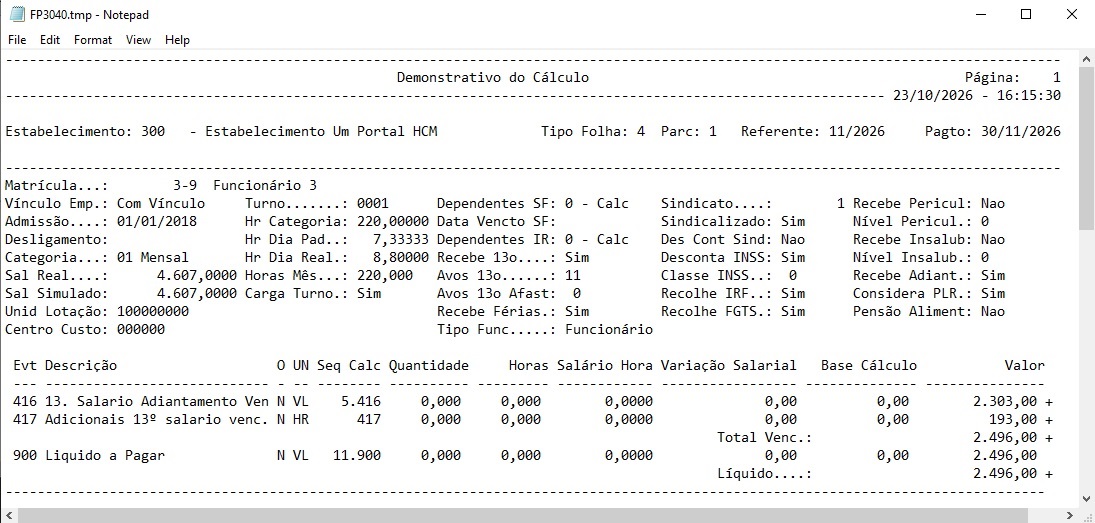Click the horizontal scrollbar left arrow
Screen dimensions: 1095x523
coord(8,515)
